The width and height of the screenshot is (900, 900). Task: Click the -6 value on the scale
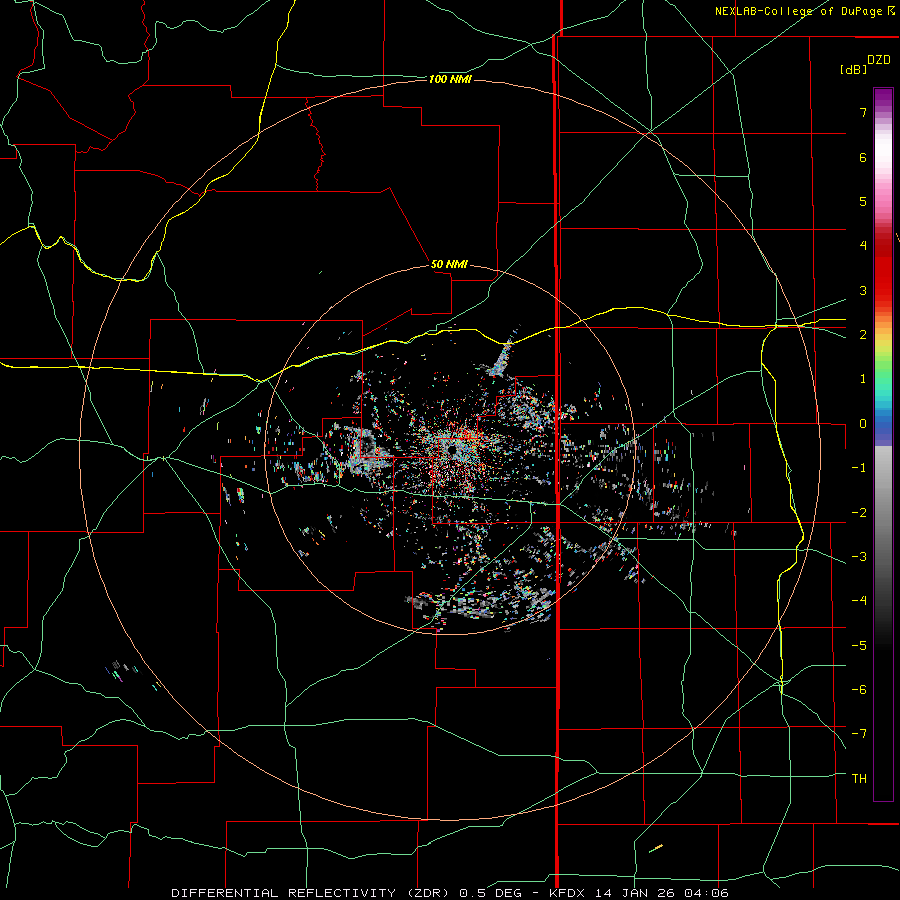859,690
